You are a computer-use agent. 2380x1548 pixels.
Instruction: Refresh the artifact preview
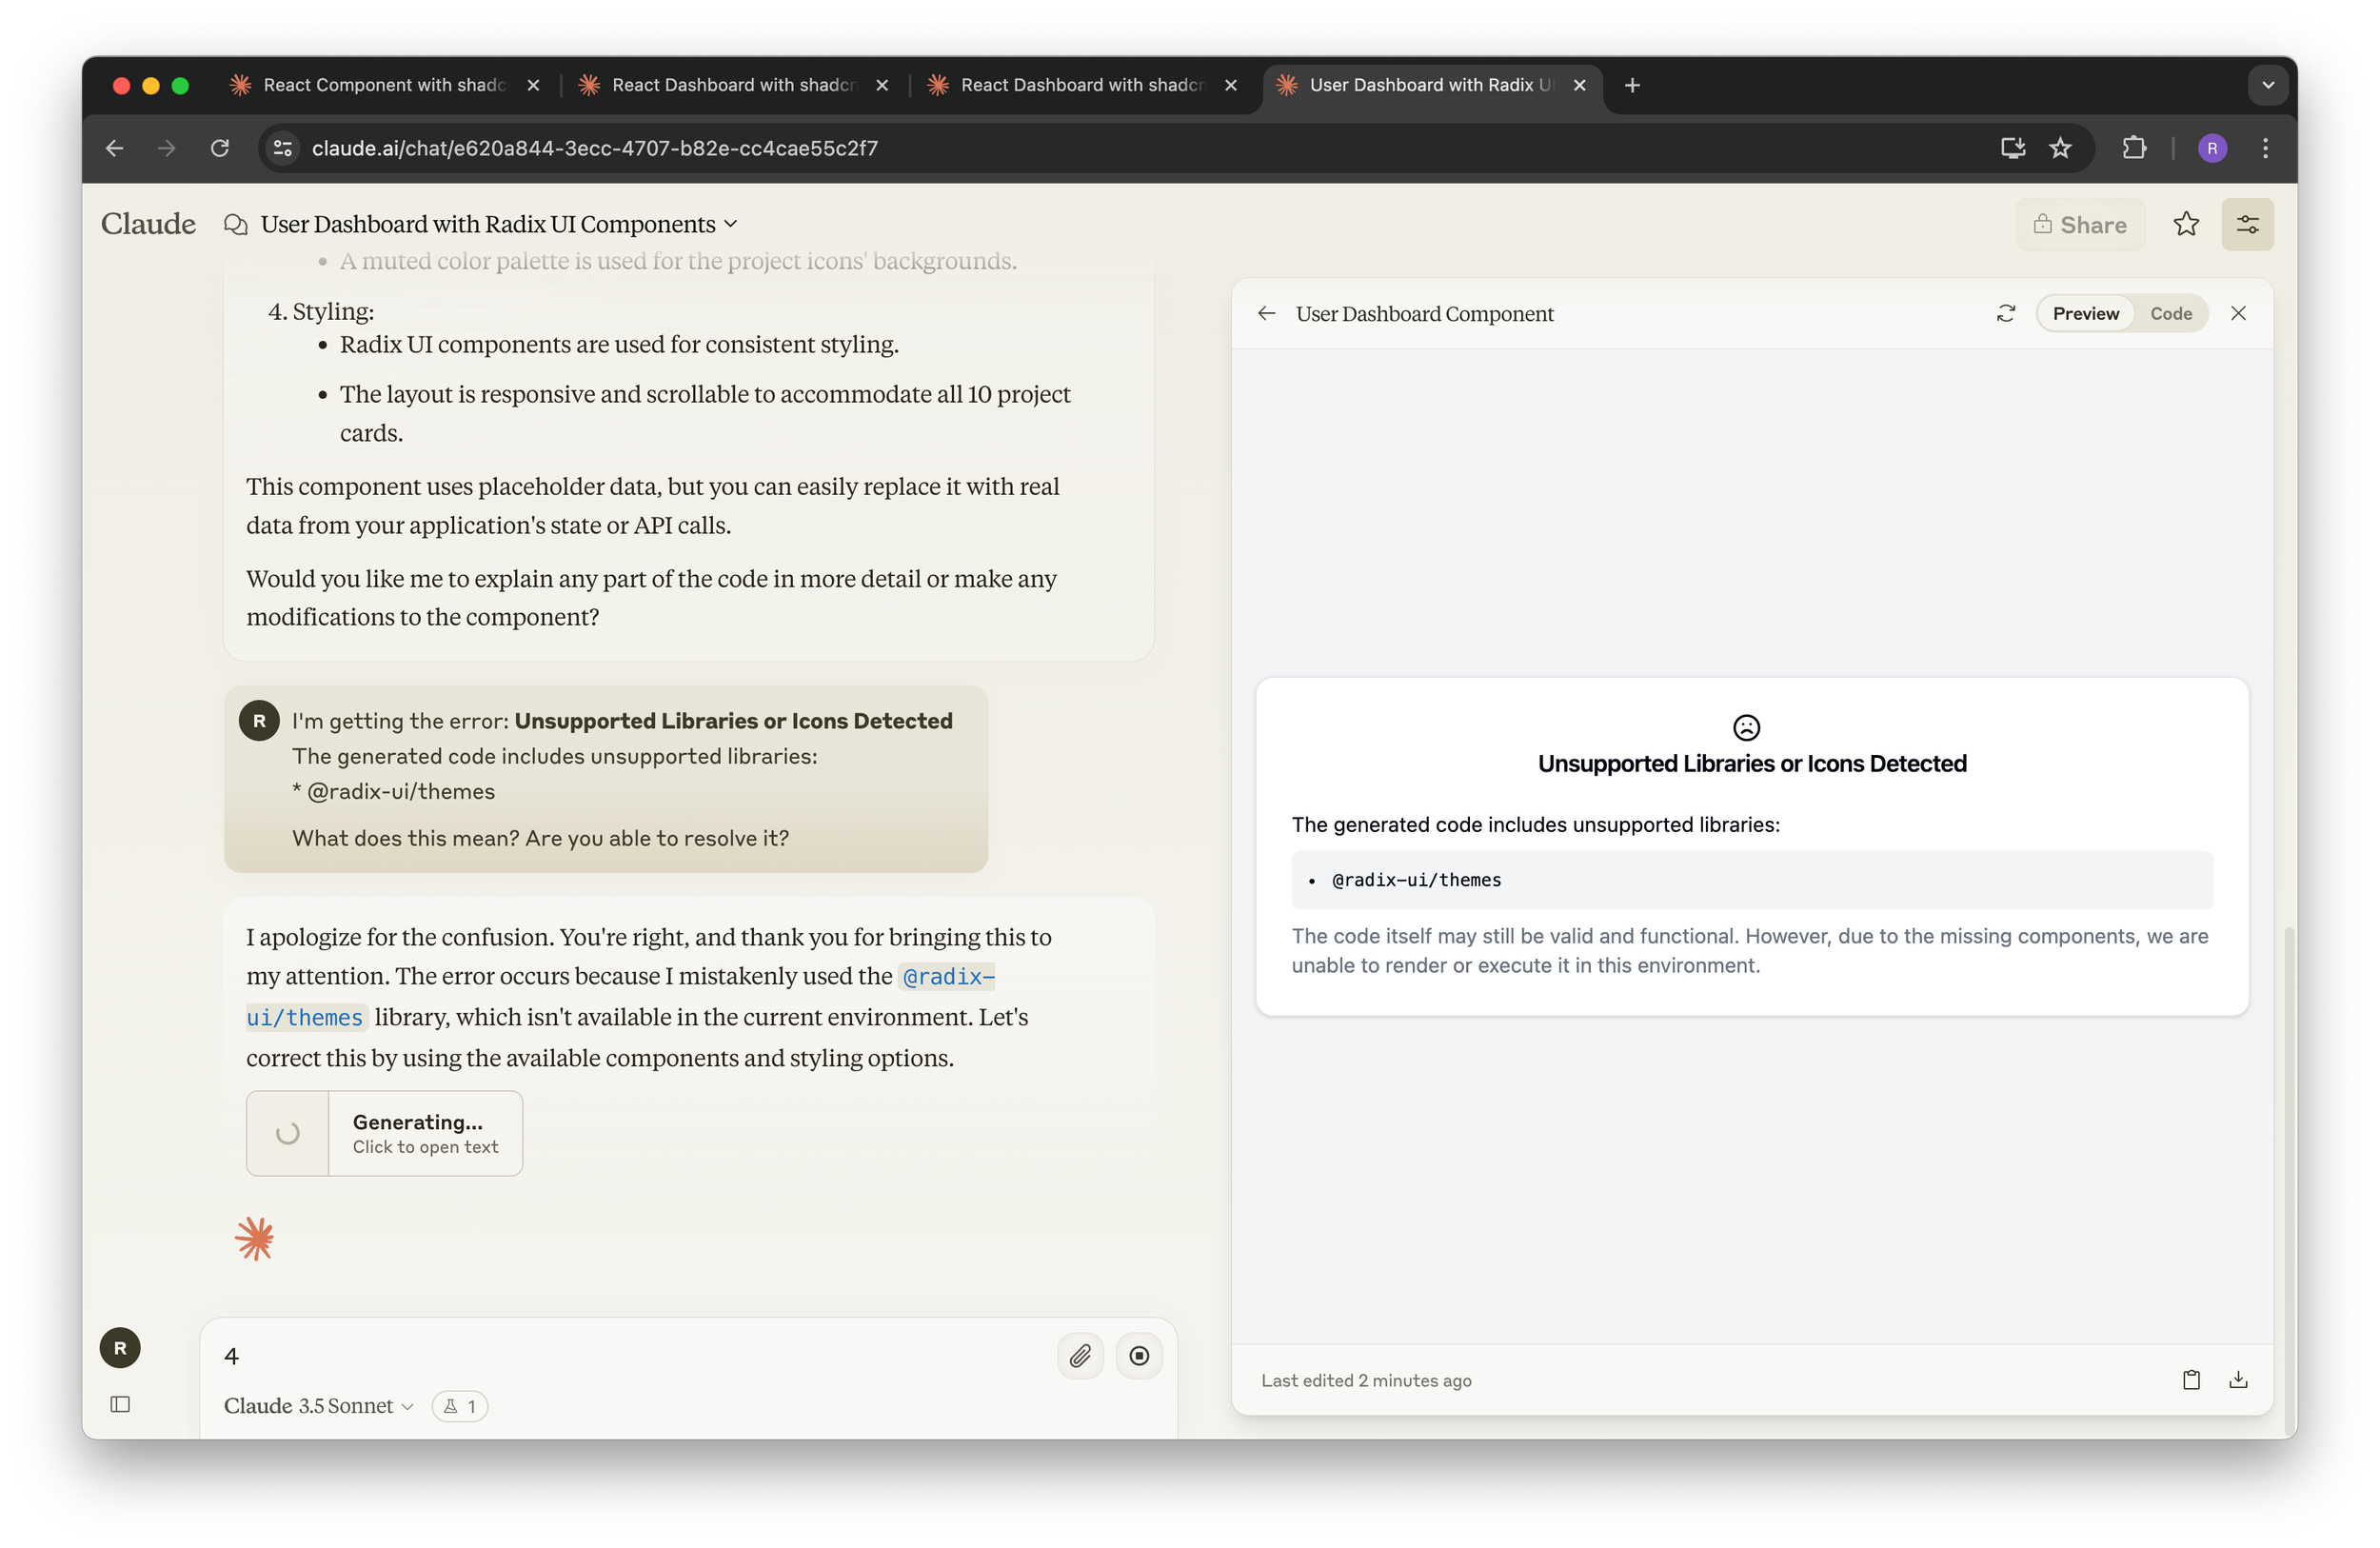click(x=2005, y=313)
